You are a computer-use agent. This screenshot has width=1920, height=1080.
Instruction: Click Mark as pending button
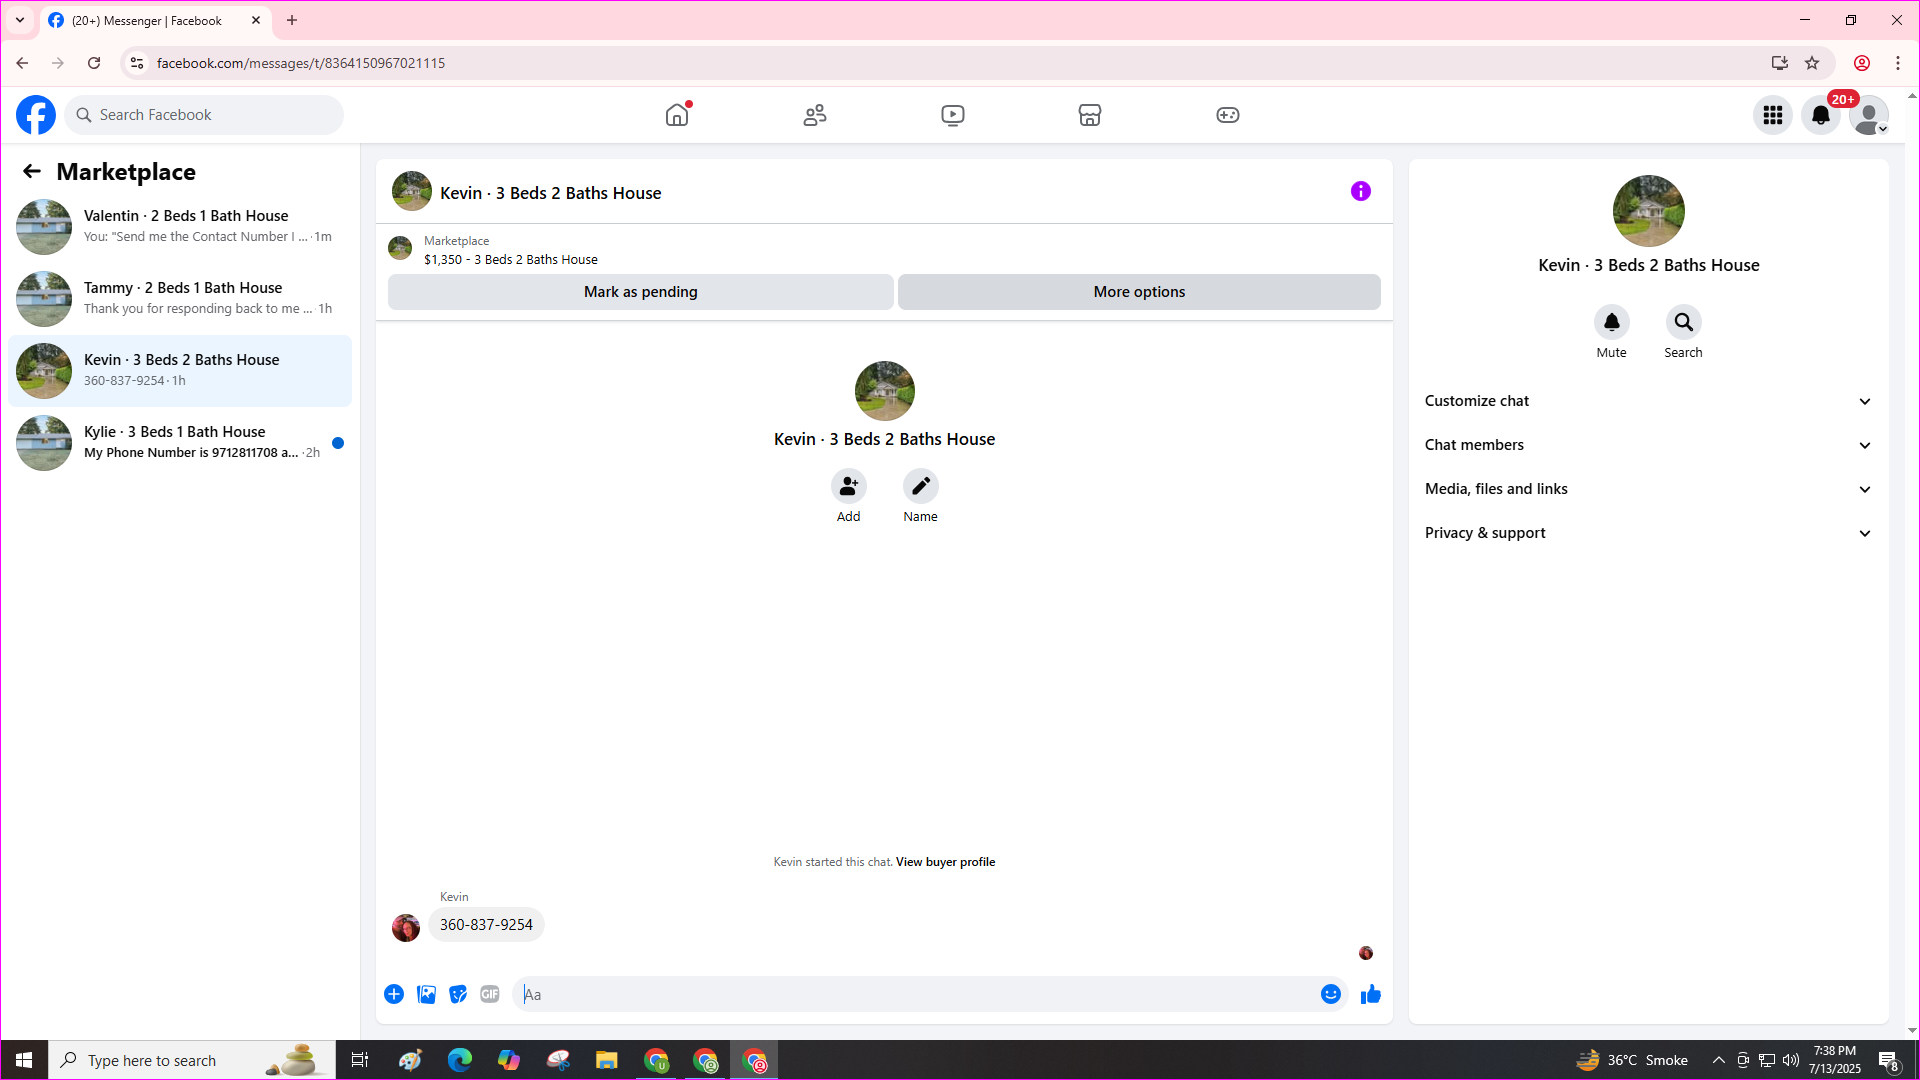[640, 292]
